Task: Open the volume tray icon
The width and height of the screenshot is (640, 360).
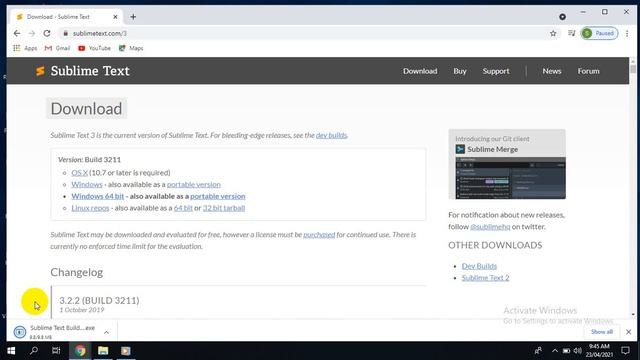Action: coord(577,351)
